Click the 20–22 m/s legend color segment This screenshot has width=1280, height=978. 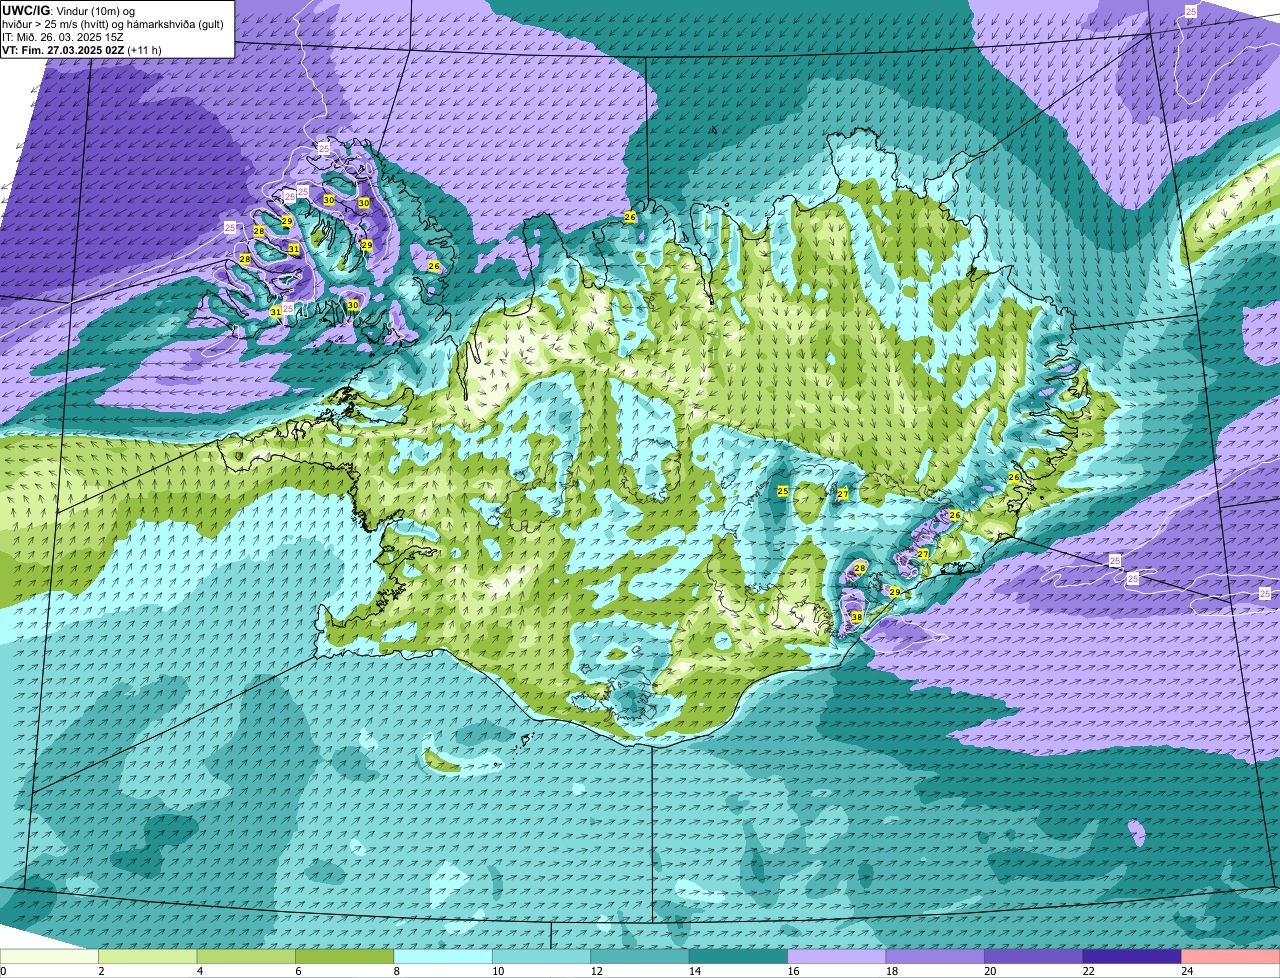coord(1034,956)
